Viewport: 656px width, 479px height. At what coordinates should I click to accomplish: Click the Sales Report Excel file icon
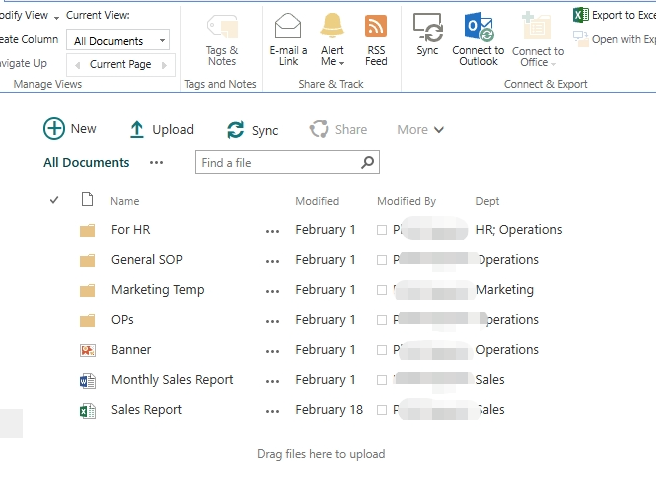[88, 411]
